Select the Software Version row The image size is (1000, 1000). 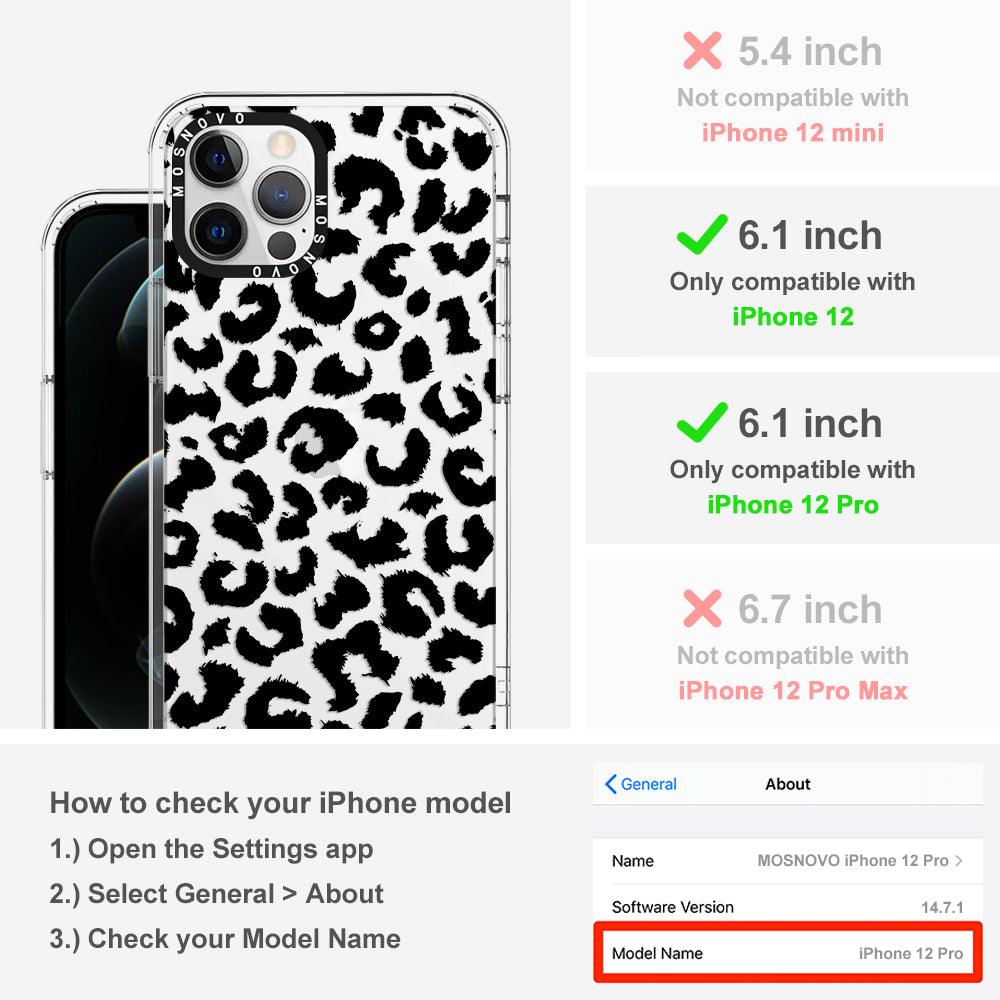787,907
